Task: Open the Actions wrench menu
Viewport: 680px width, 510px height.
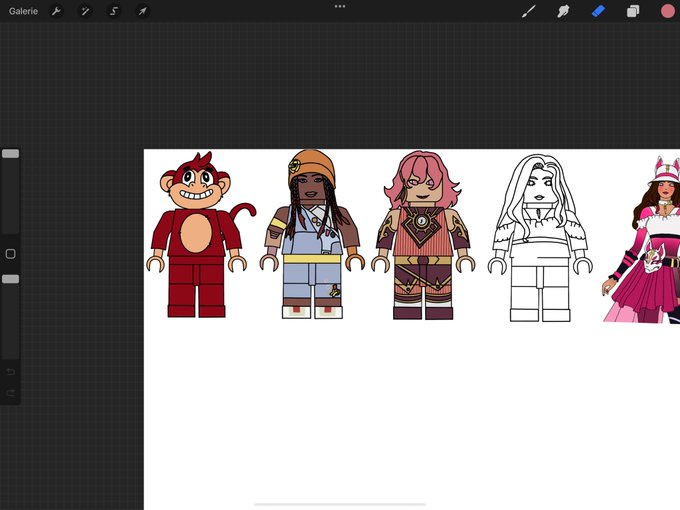Action: click(x=56, y=11)
